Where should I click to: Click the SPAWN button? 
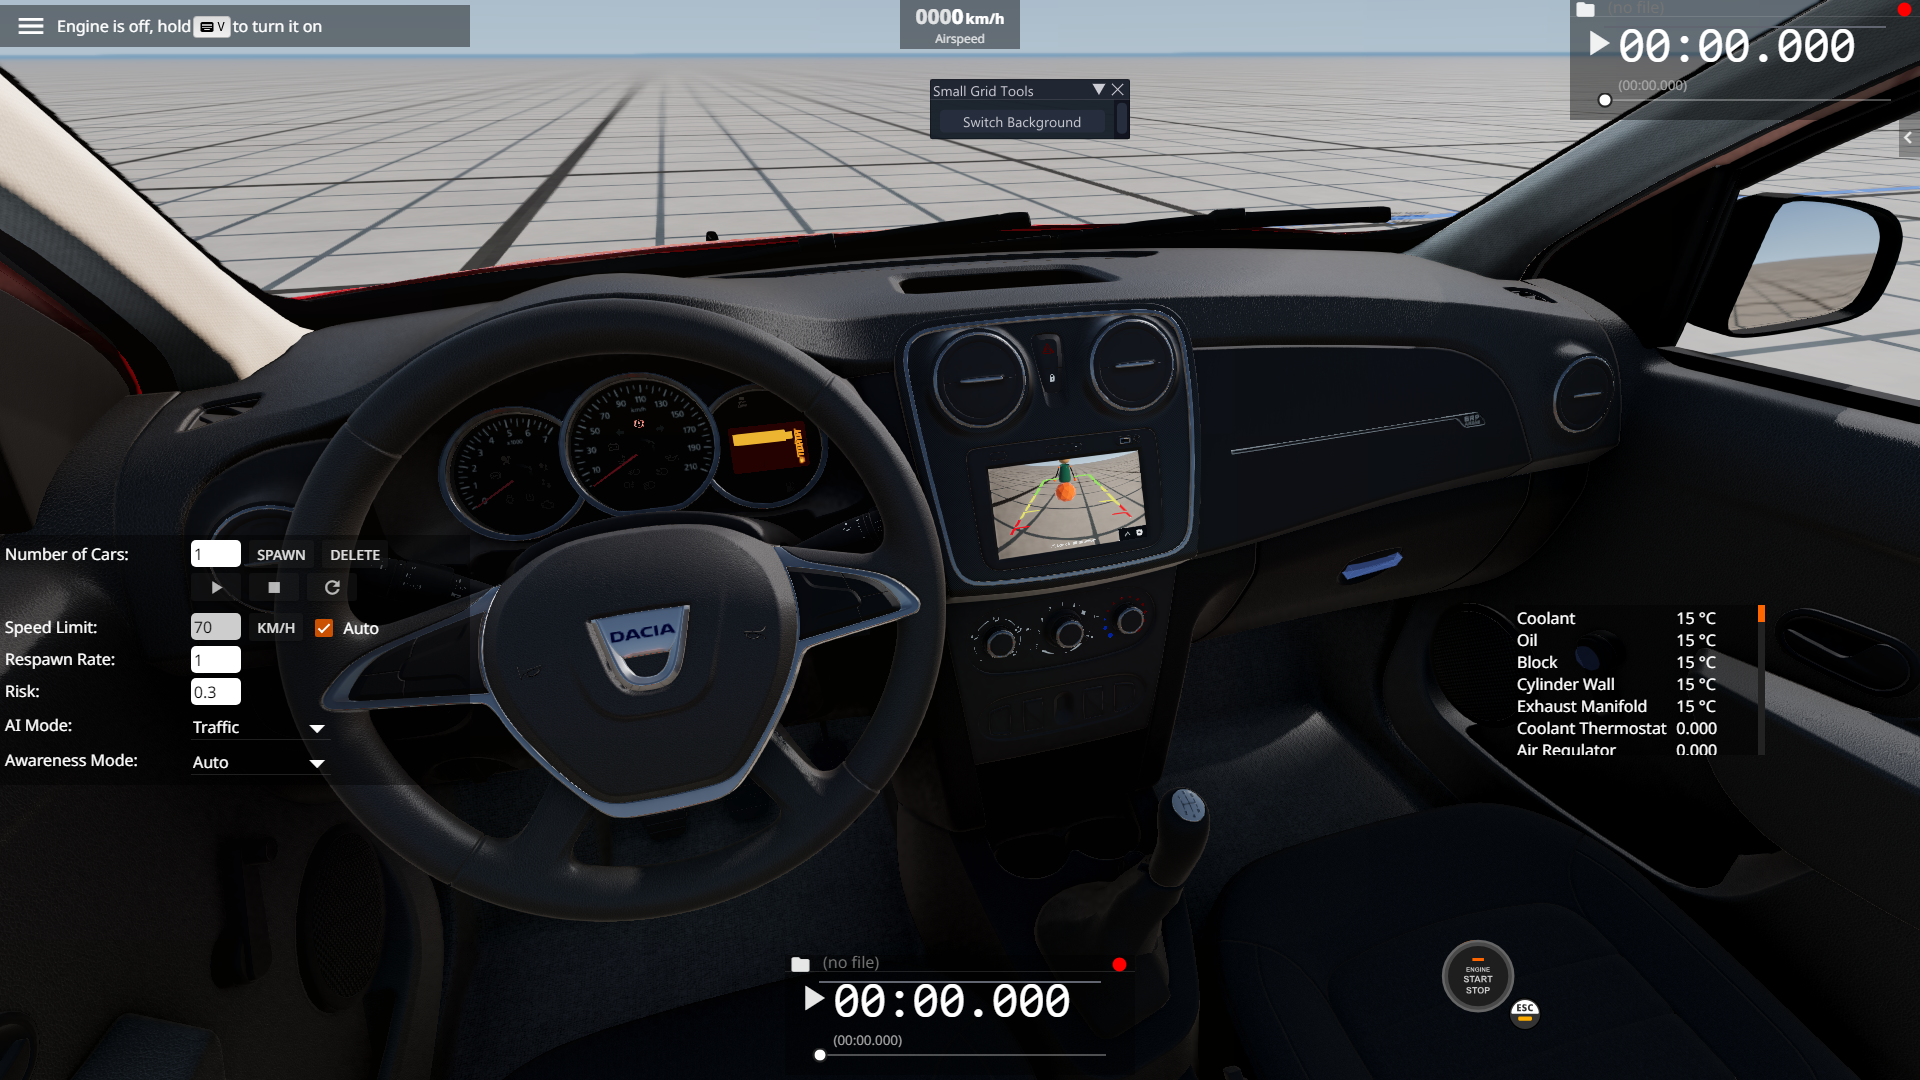[281, 555]
